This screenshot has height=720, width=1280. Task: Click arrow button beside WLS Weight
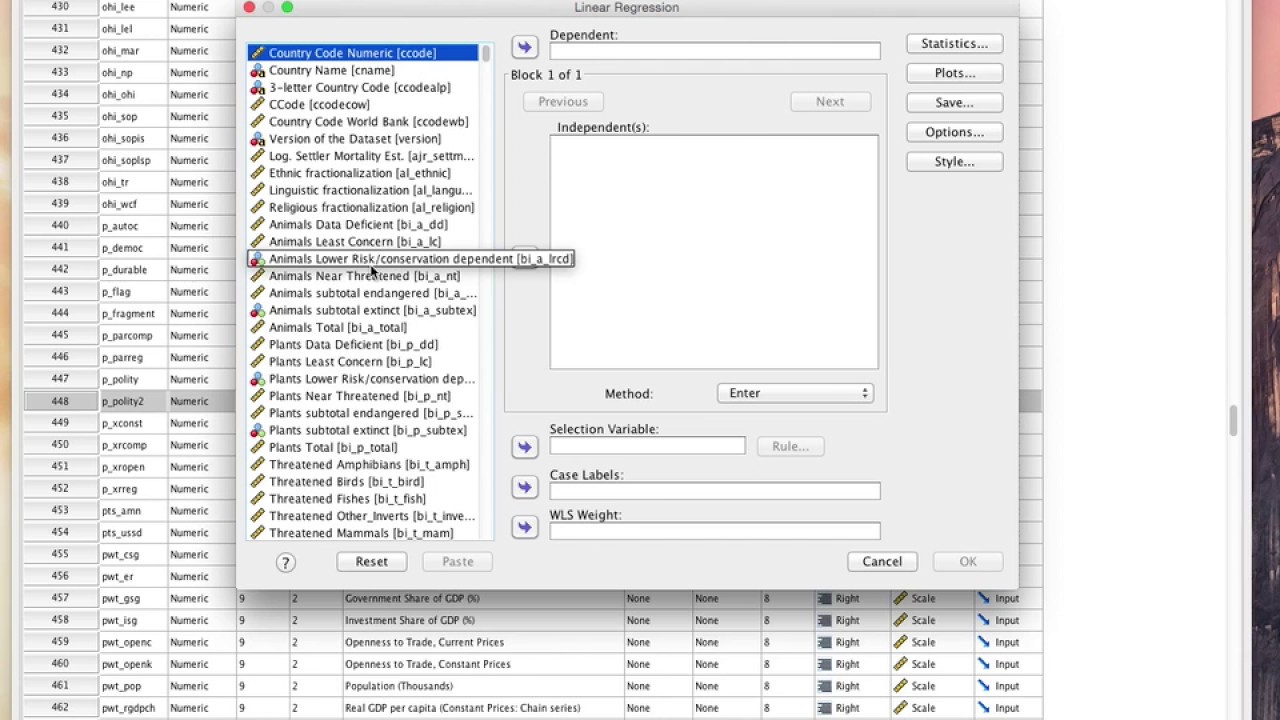click(524, 527)
